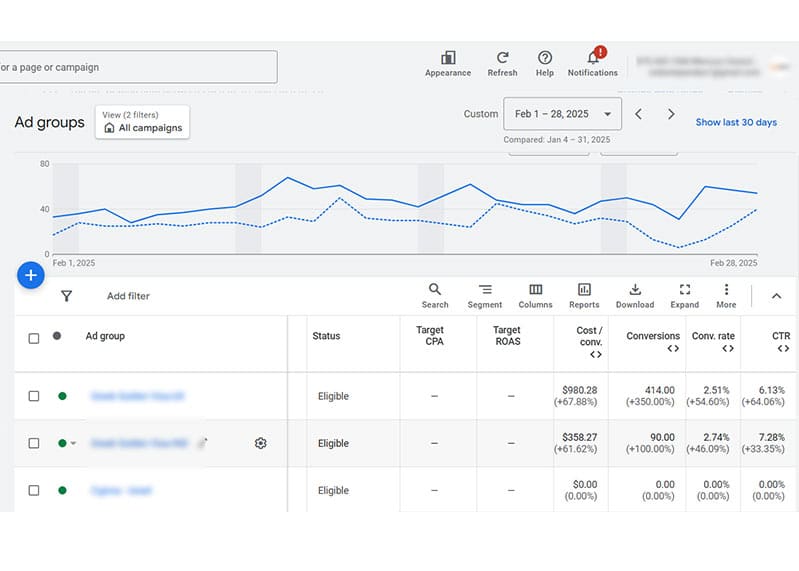Sort by the Target ROAS column header
This screenshot has height=571, width=799.
click(x=507, y=336)
